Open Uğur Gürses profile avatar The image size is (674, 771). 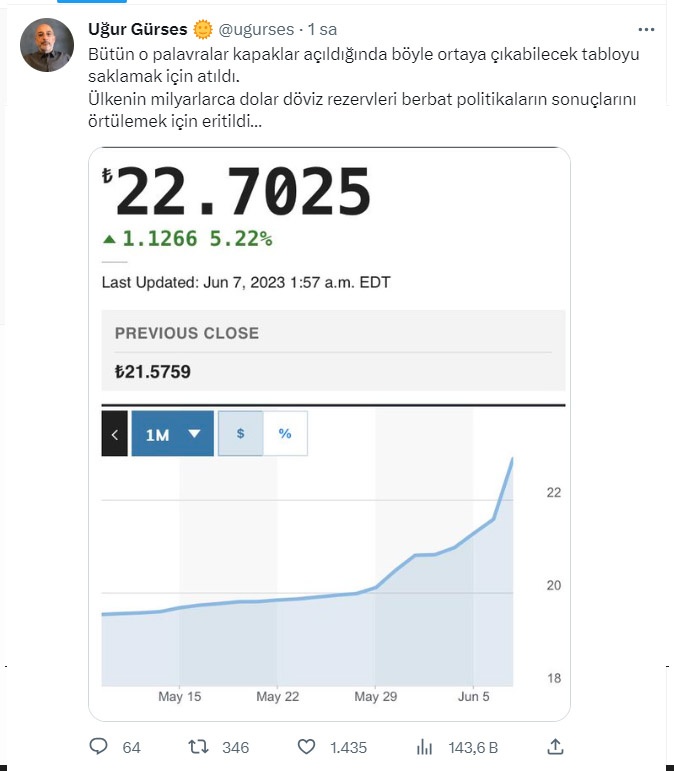point(47,44)
